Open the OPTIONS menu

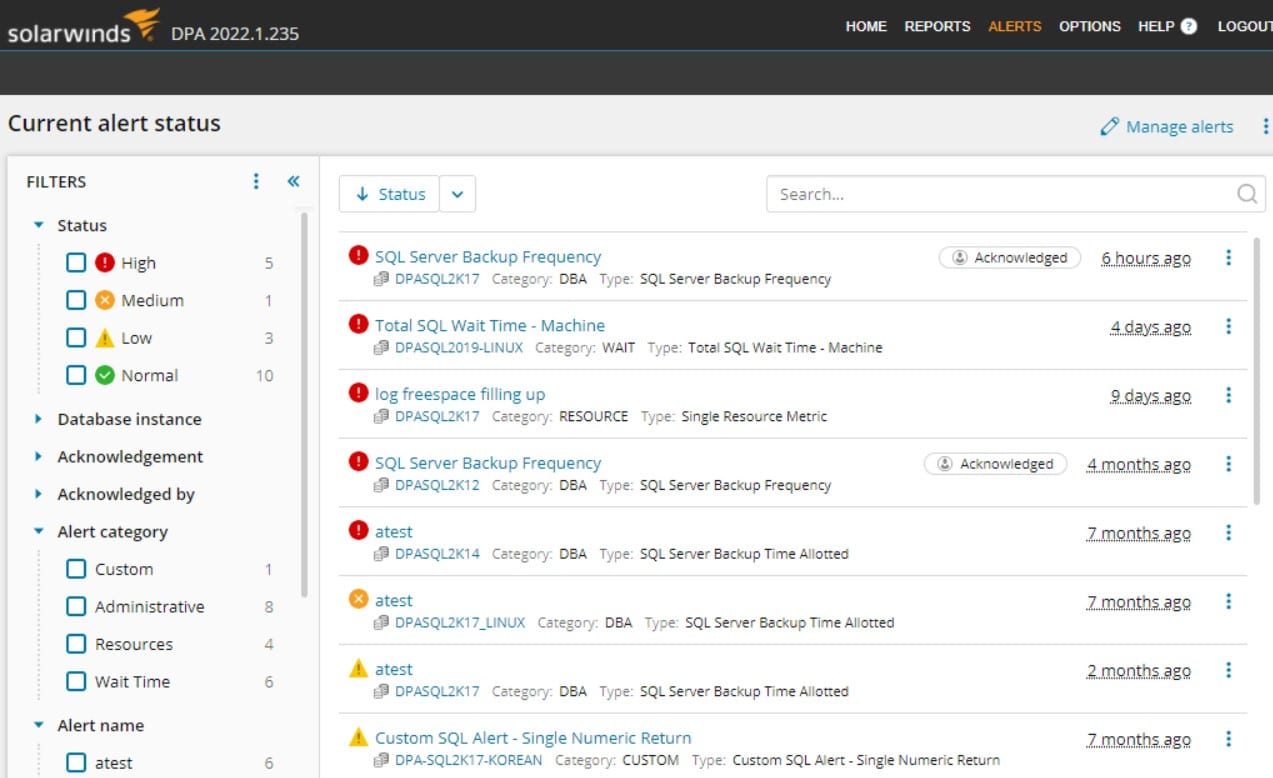pyautogui.click(x=1090, y=27)
